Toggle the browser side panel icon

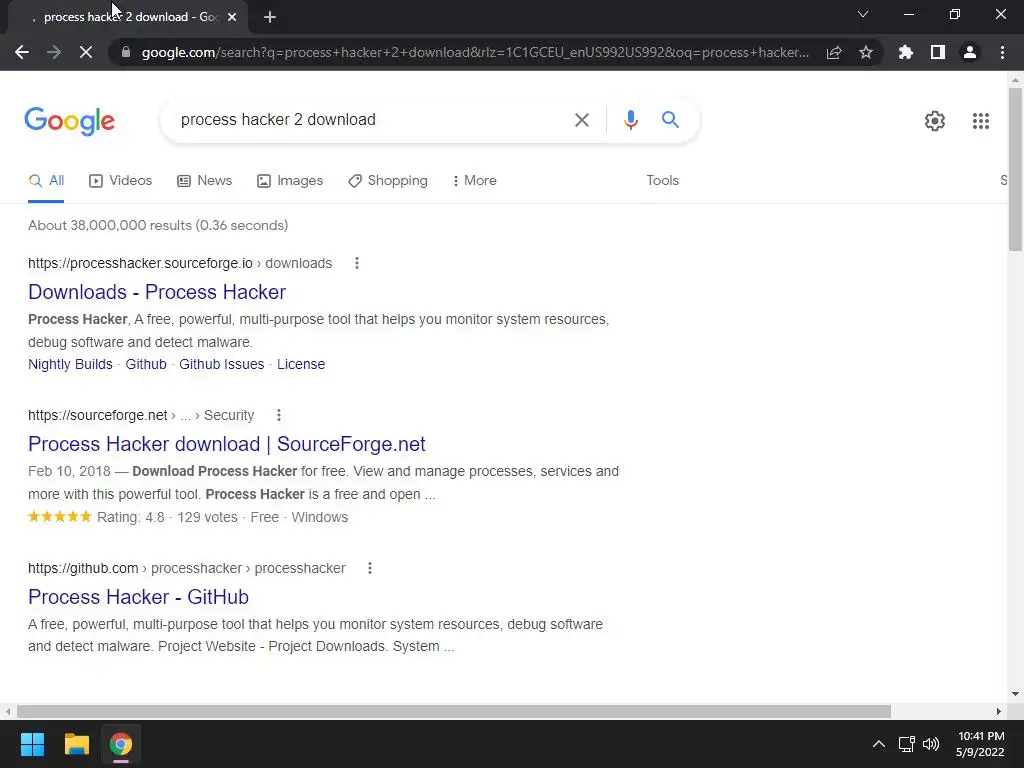[938, 52]
